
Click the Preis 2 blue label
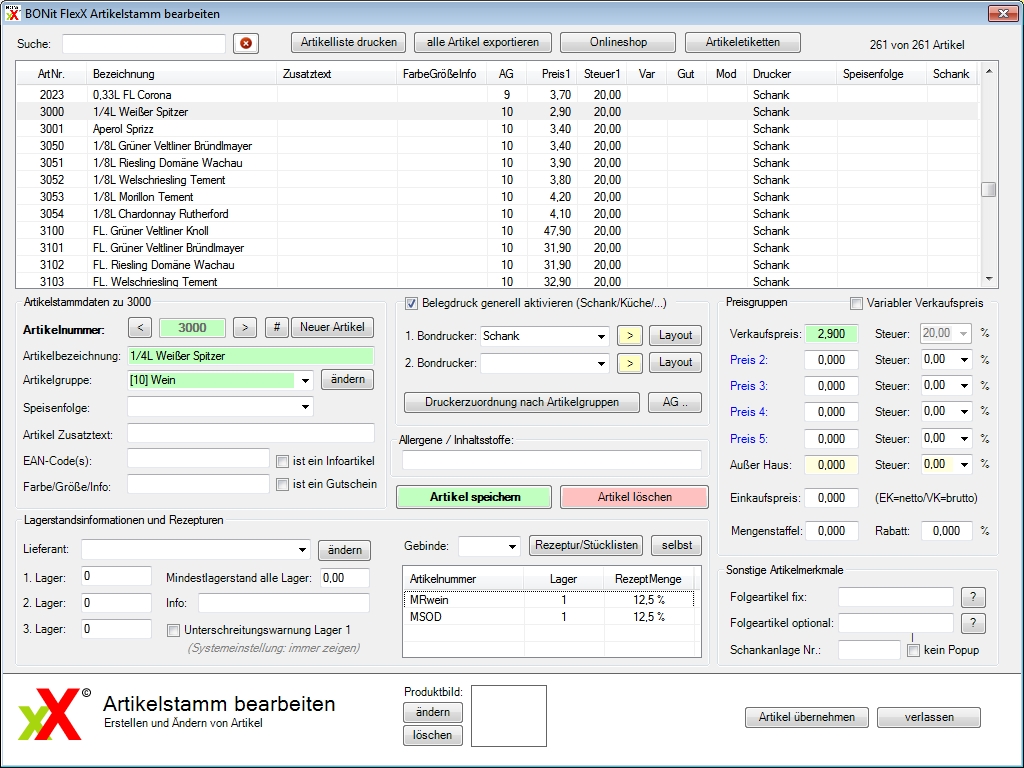click(x=748, y=360)
